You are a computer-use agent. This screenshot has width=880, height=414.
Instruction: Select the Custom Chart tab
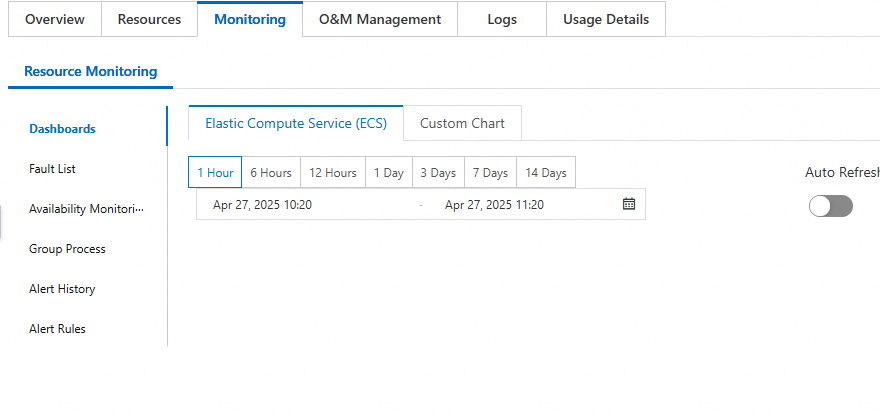[462, 123]
